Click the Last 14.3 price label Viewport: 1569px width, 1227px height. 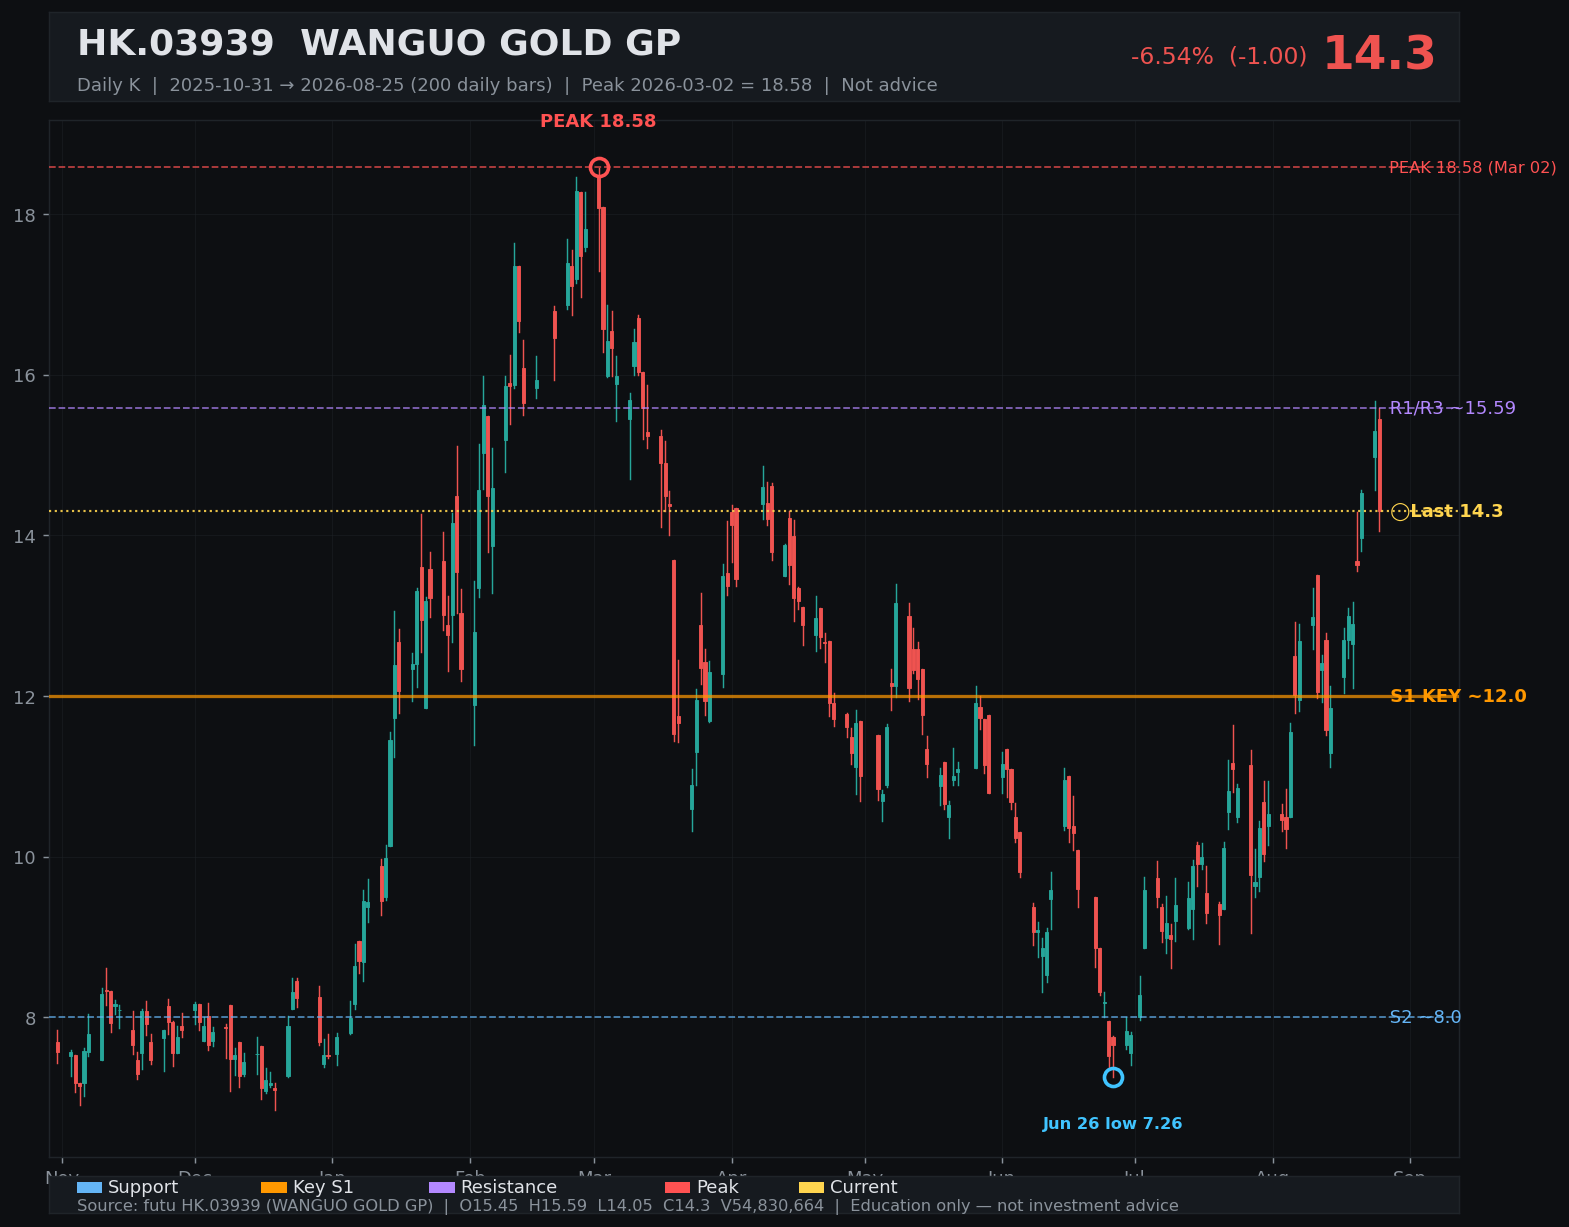pos(1457,512)
